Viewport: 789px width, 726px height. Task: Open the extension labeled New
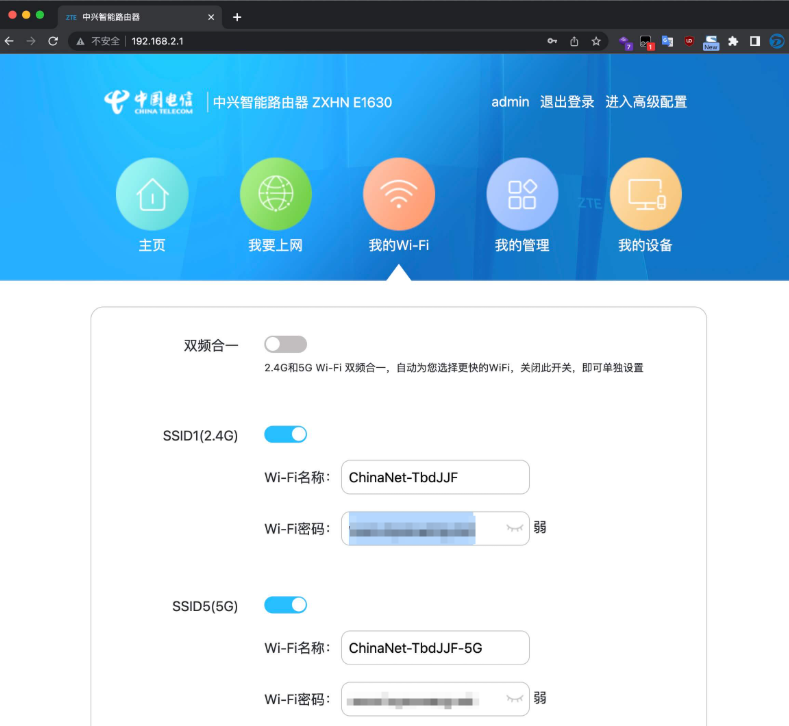tap(711, 42)
